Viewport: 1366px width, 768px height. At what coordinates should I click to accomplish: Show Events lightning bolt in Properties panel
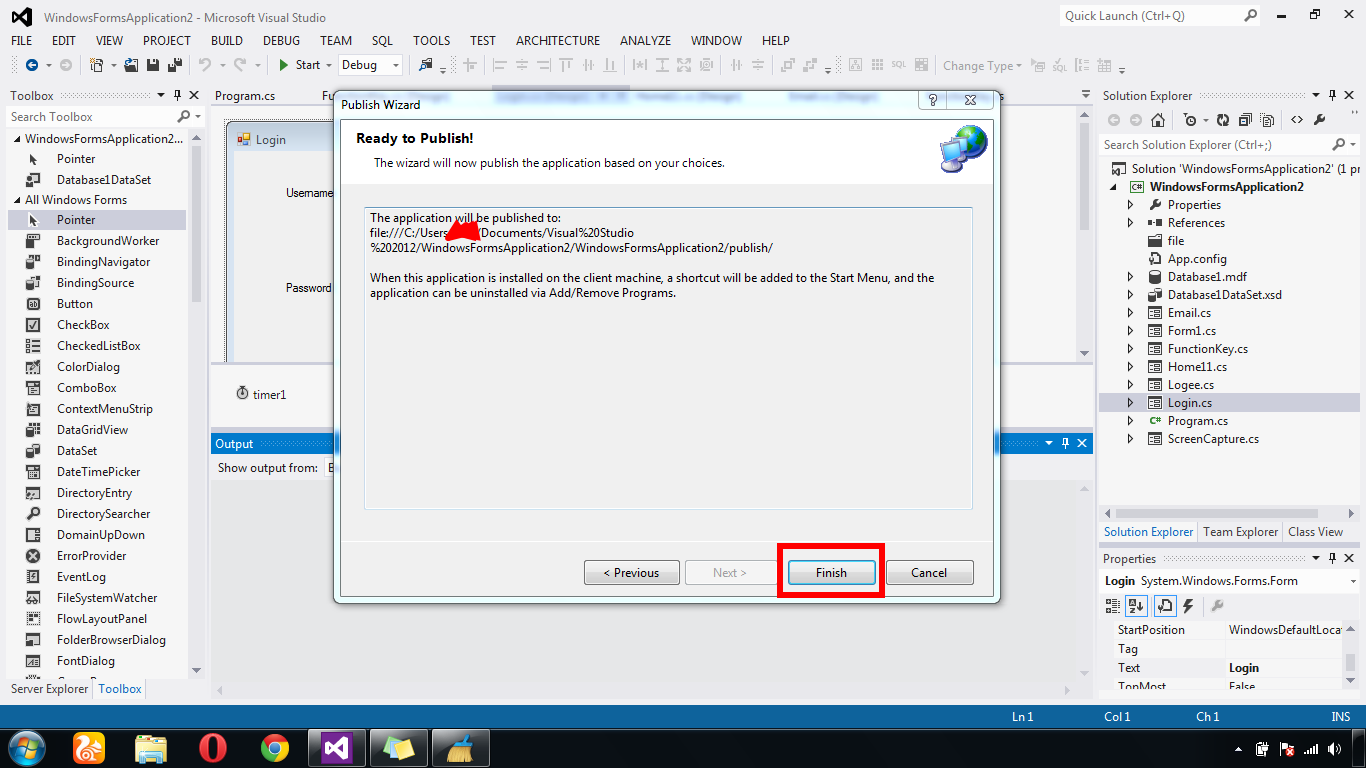1189,606
